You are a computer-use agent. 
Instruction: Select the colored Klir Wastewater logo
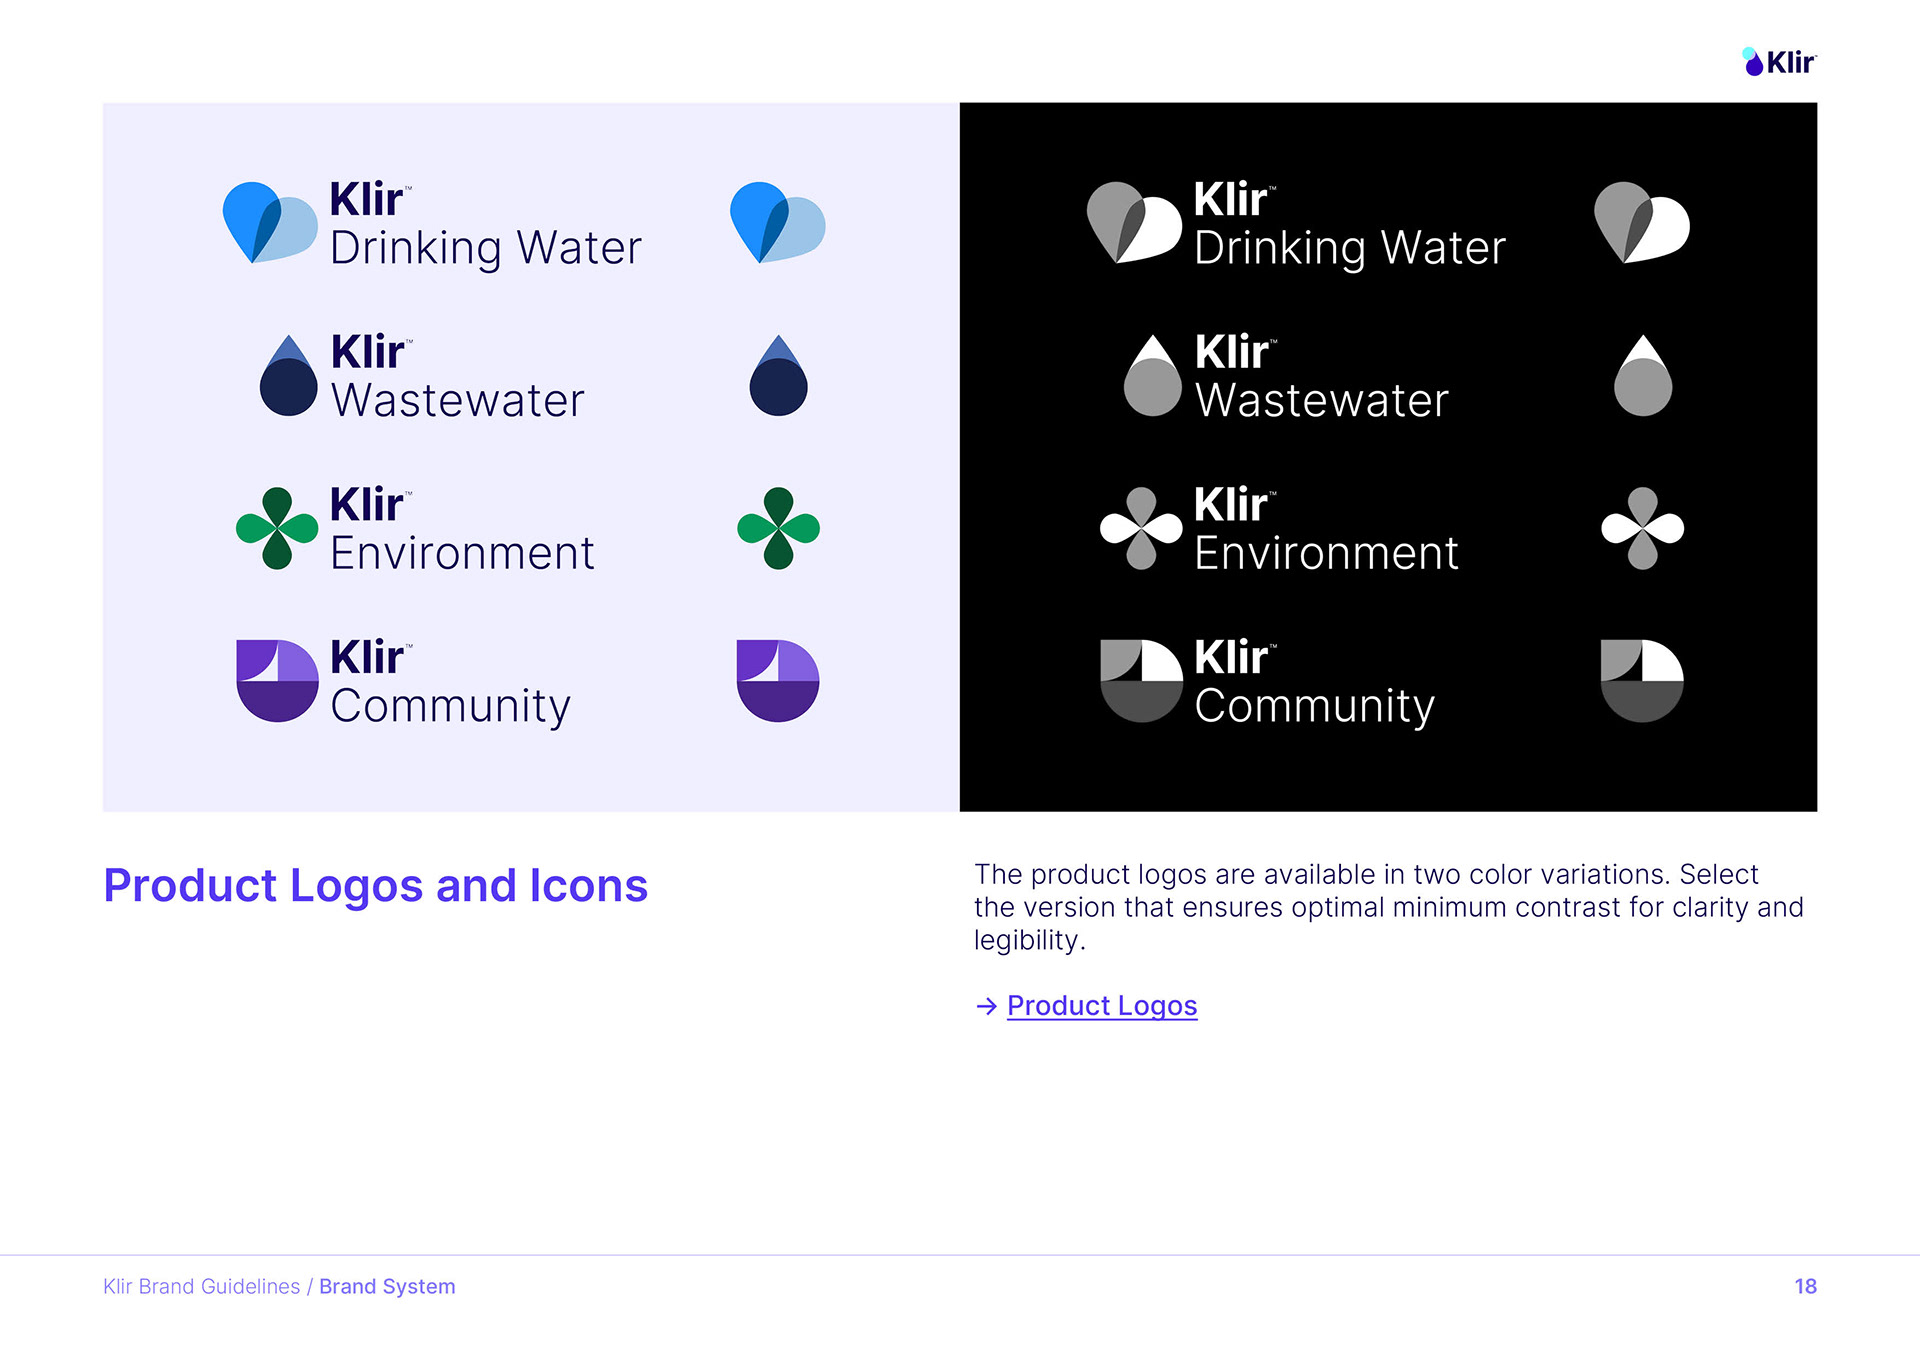tap(422, 377)
